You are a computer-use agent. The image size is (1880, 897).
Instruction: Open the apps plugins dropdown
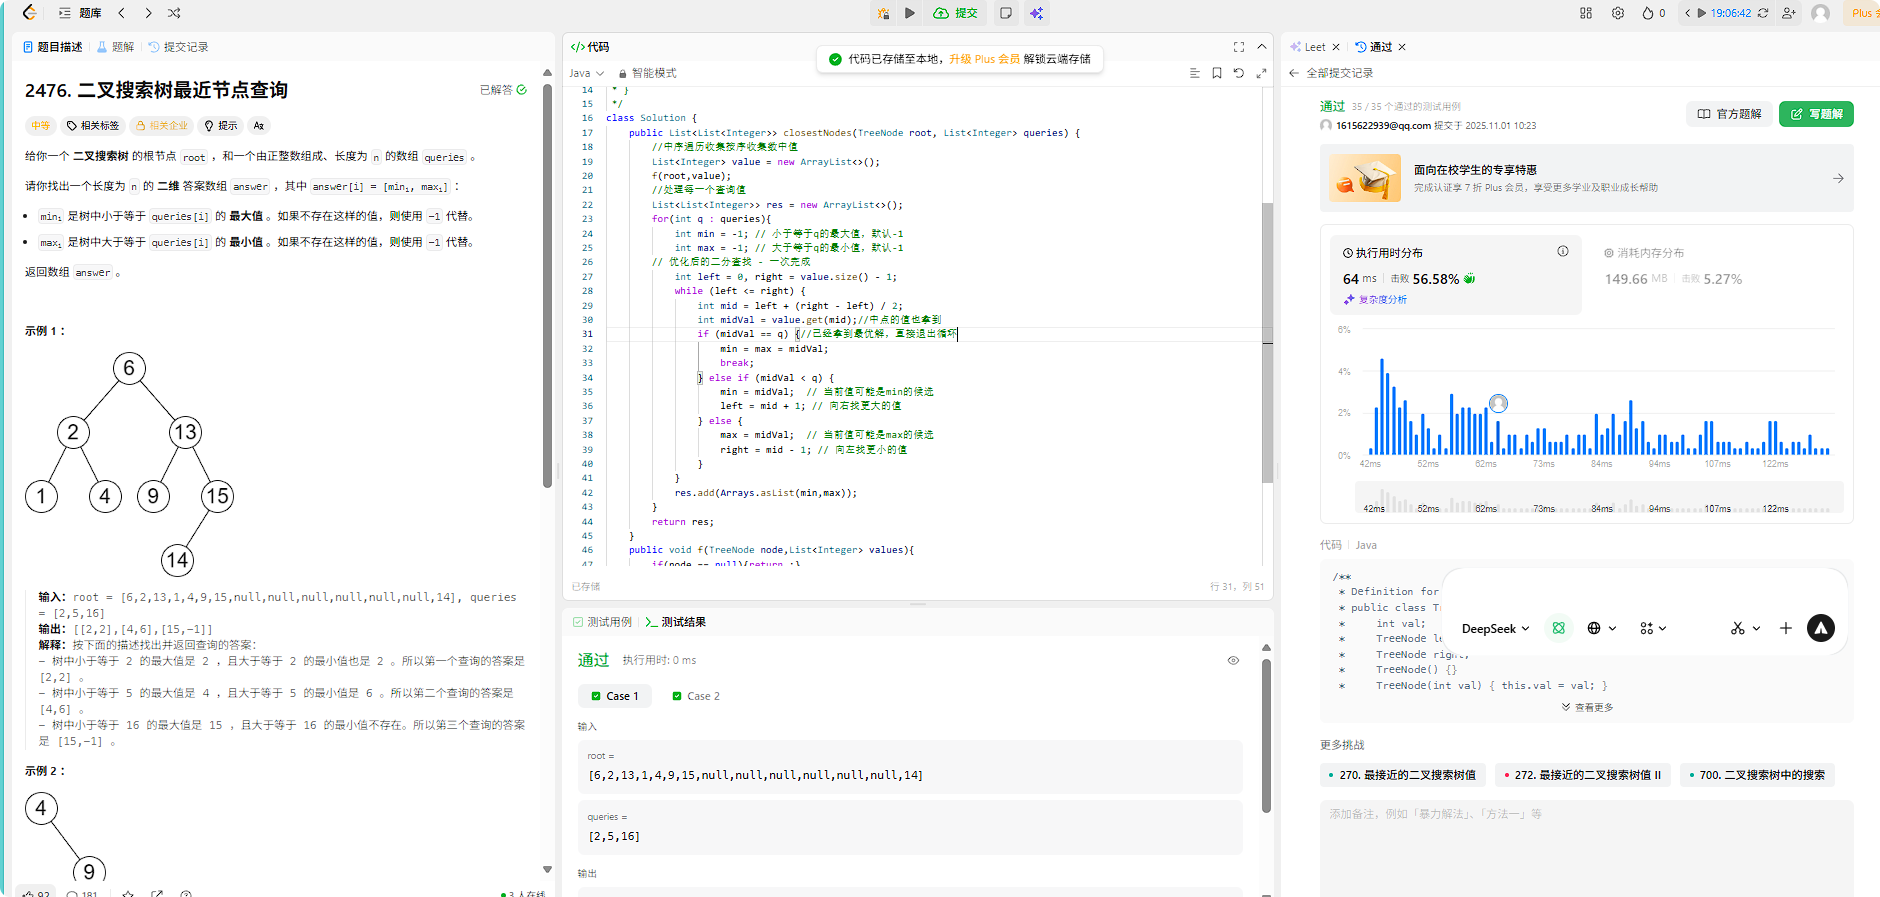(x=1653, y=628)
